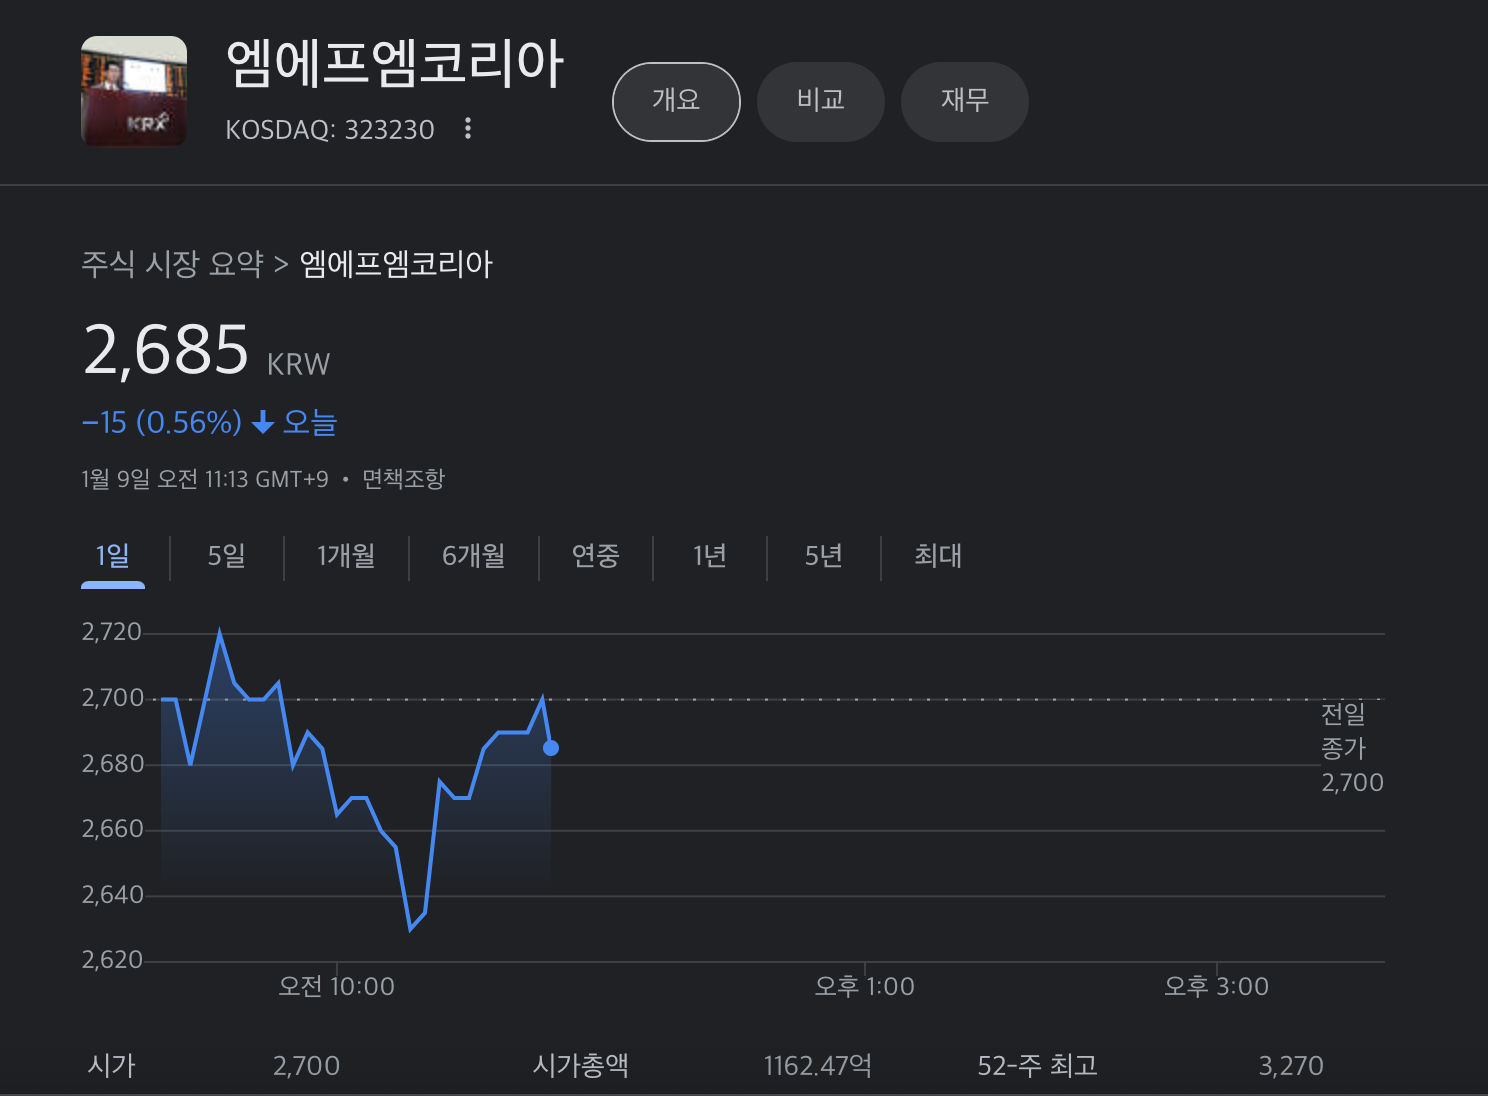Click the 52-주 최고 value 3,270
Viewport: 1488px width, 1096px height.
coord(1291,1066)
